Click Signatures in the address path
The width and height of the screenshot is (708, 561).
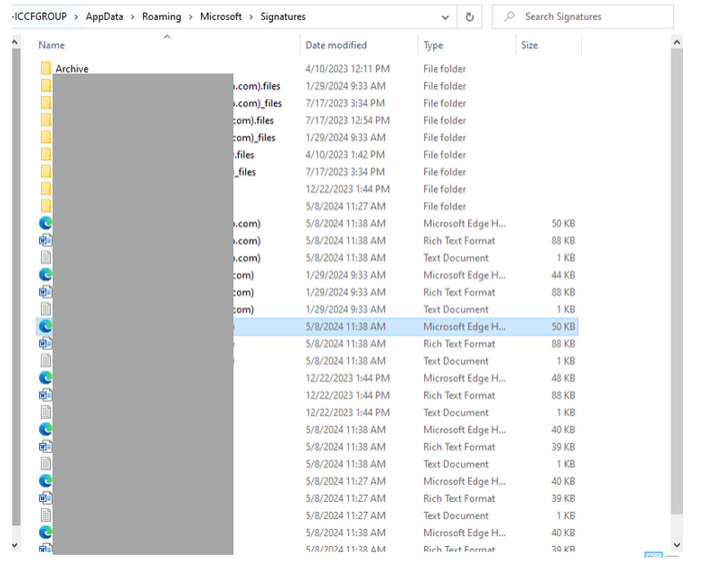coord(283,17)
